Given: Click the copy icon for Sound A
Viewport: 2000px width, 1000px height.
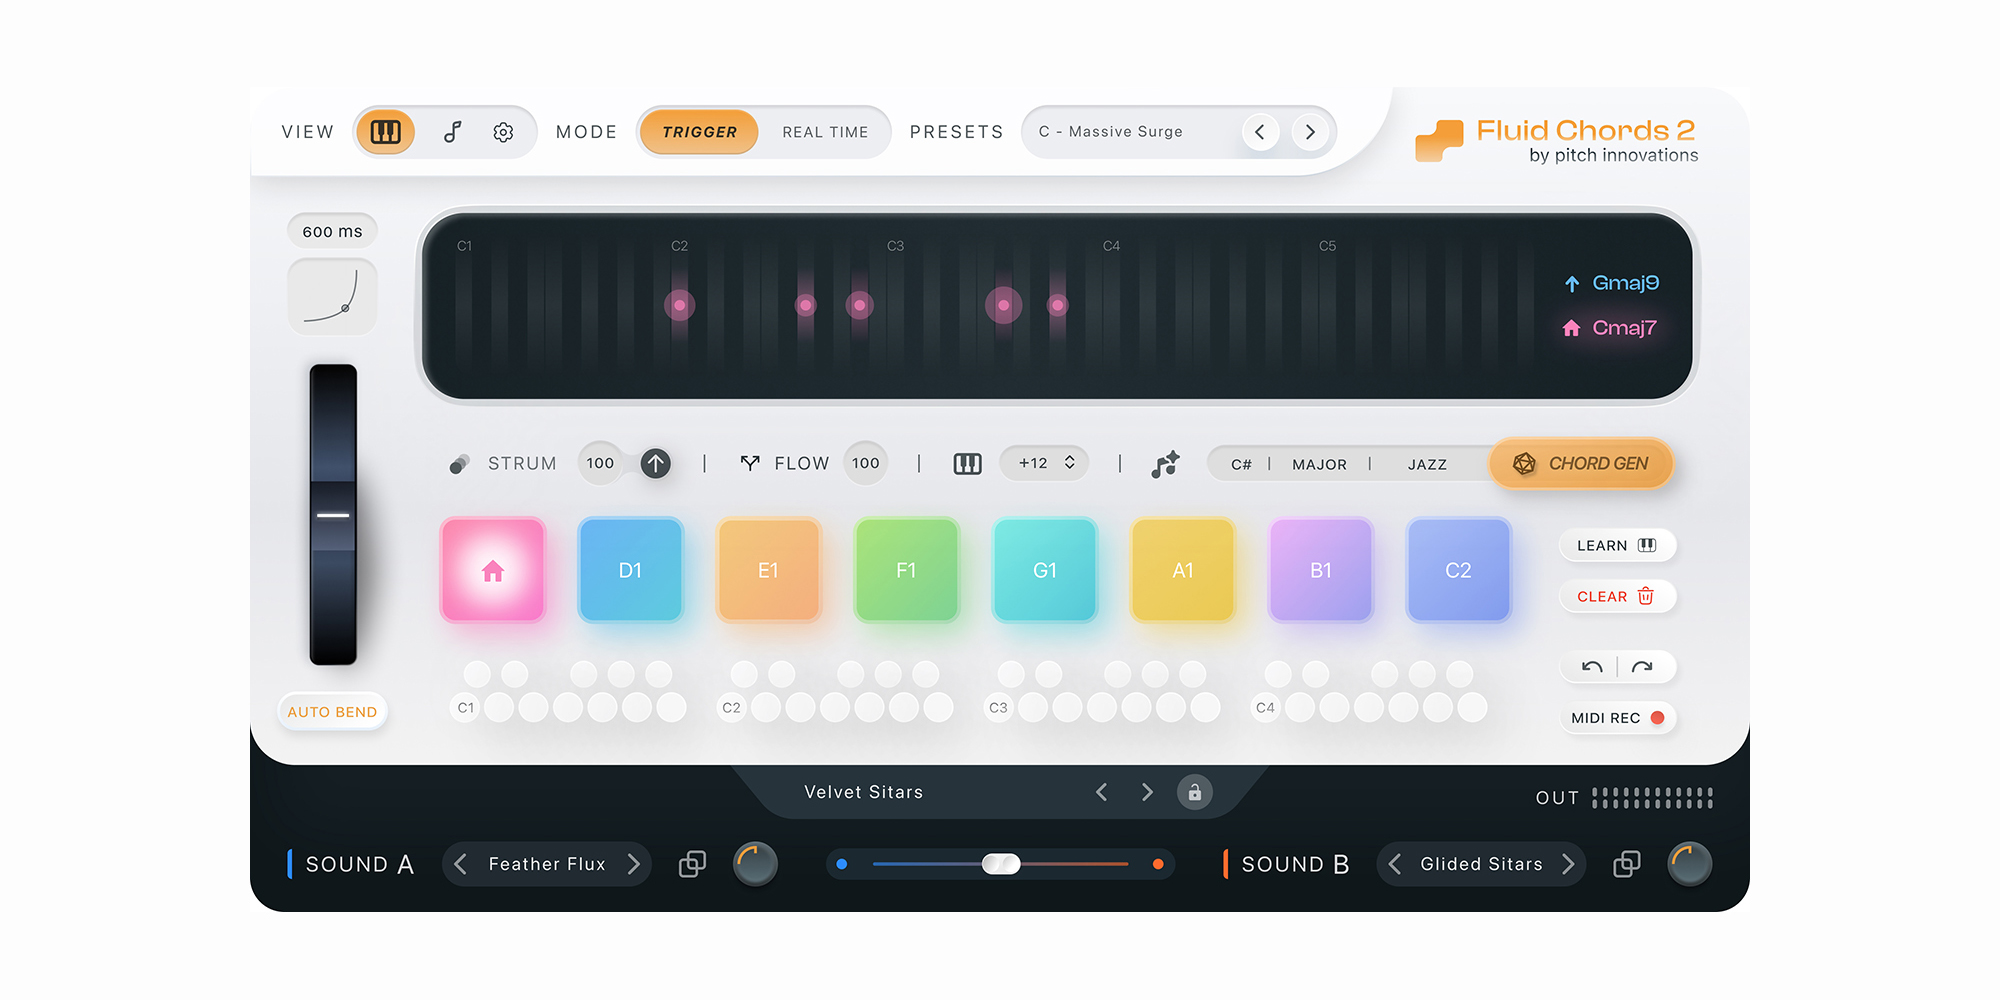Looking at the screenshot, I should [x=692, y=864].
